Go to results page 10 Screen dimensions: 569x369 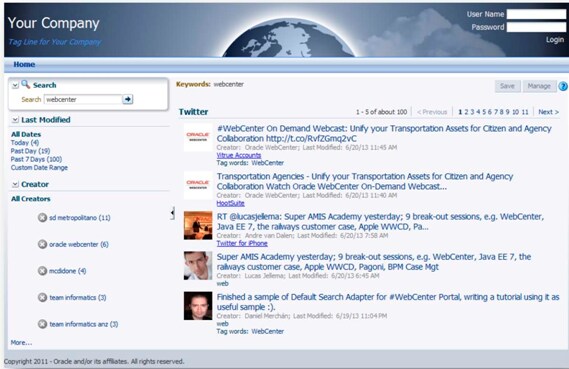[515, 112]
